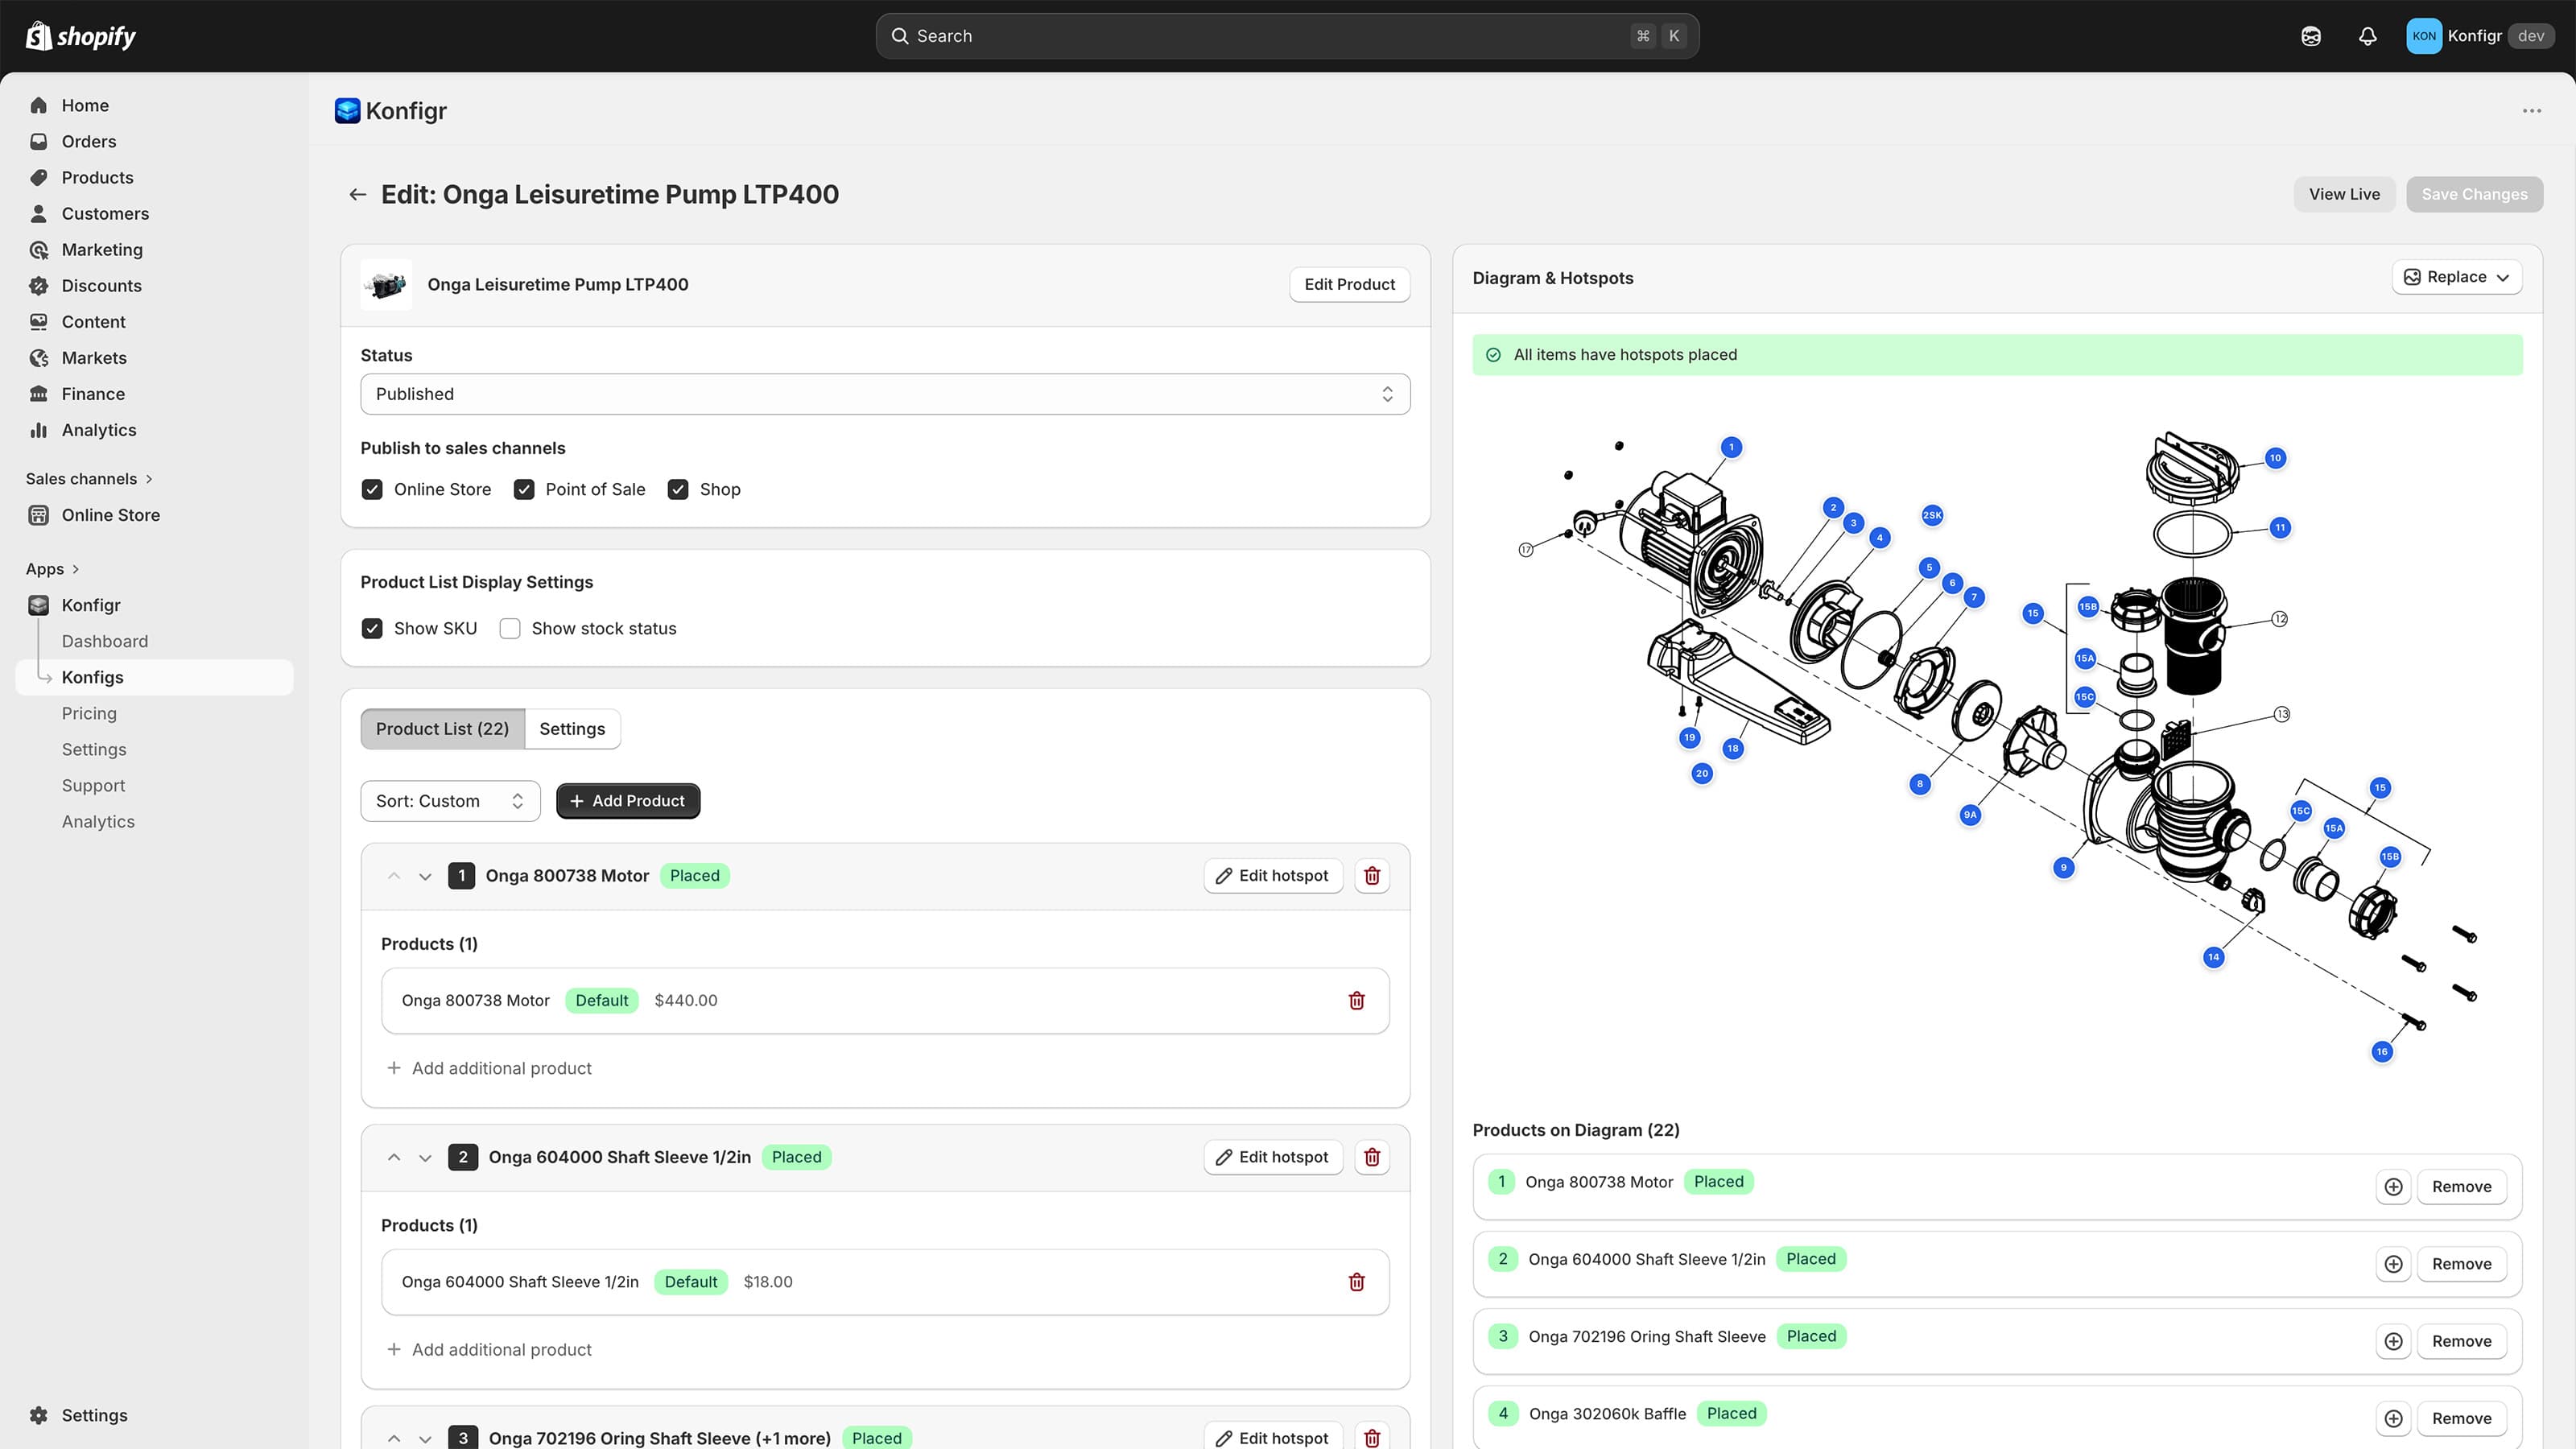Open the Pricing submenu item
The image size is (2576, 1449).
point(89,713)
